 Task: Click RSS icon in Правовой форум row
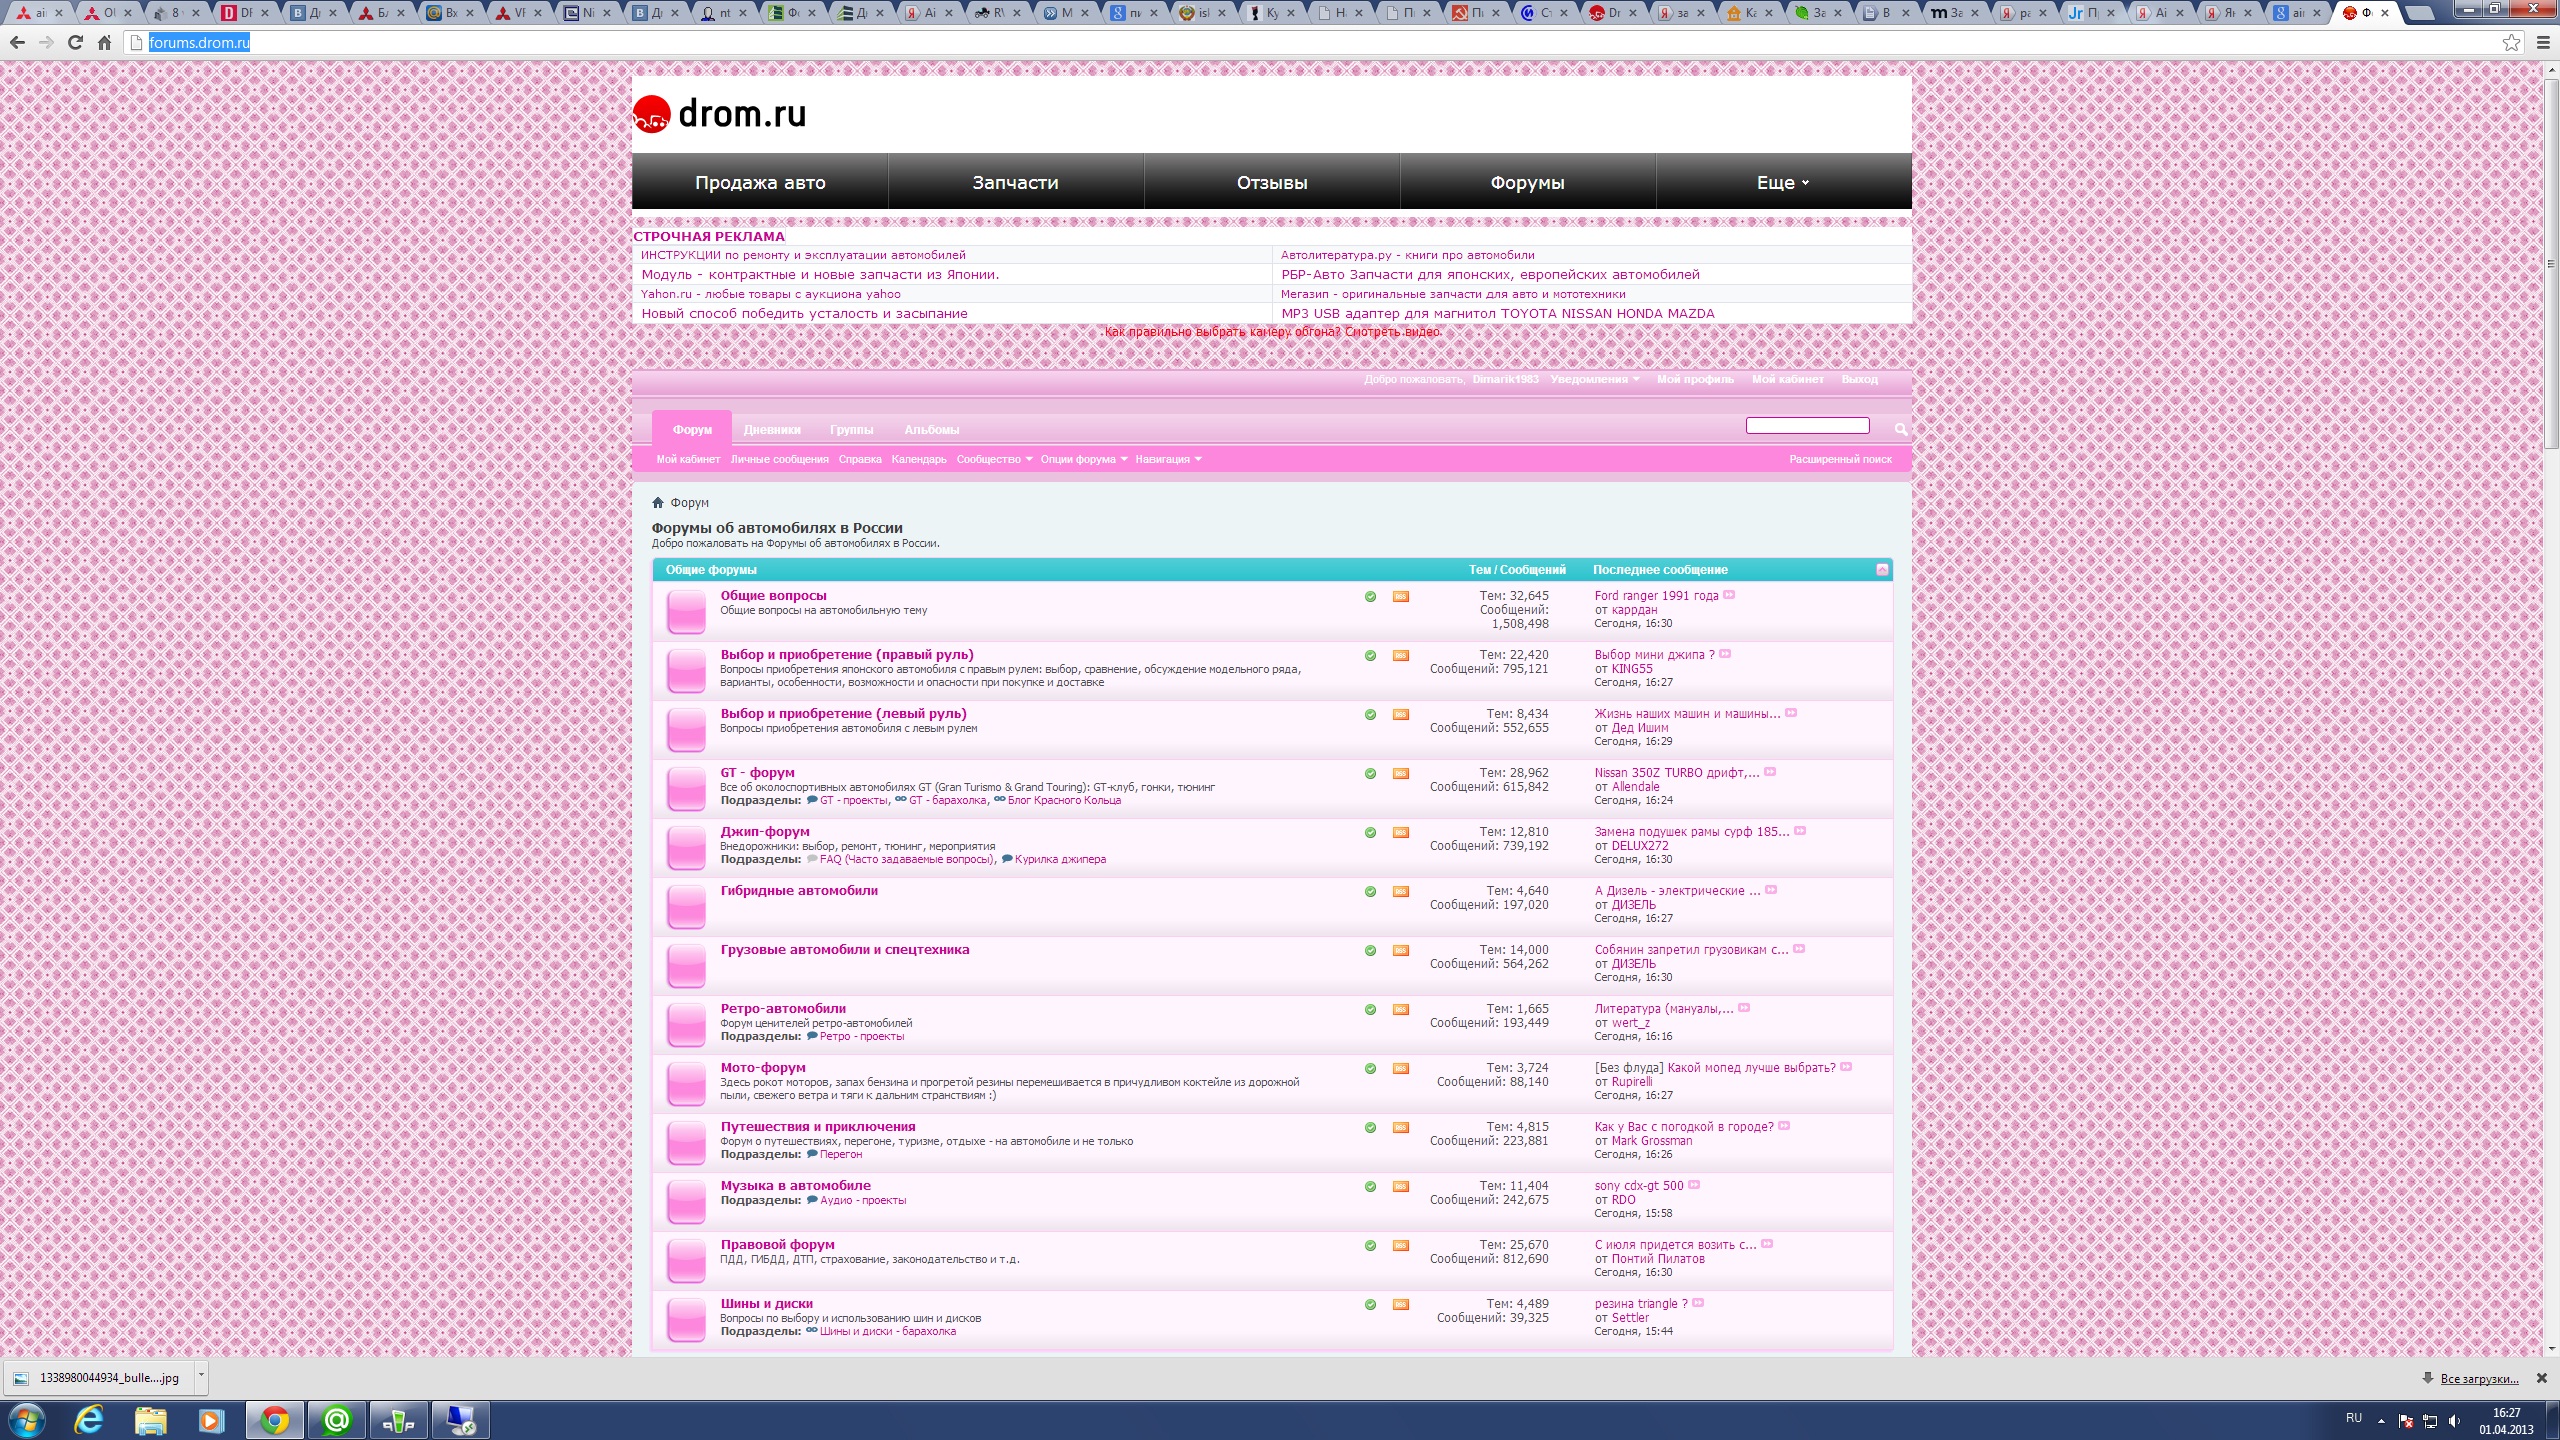pos(1400,1246)
